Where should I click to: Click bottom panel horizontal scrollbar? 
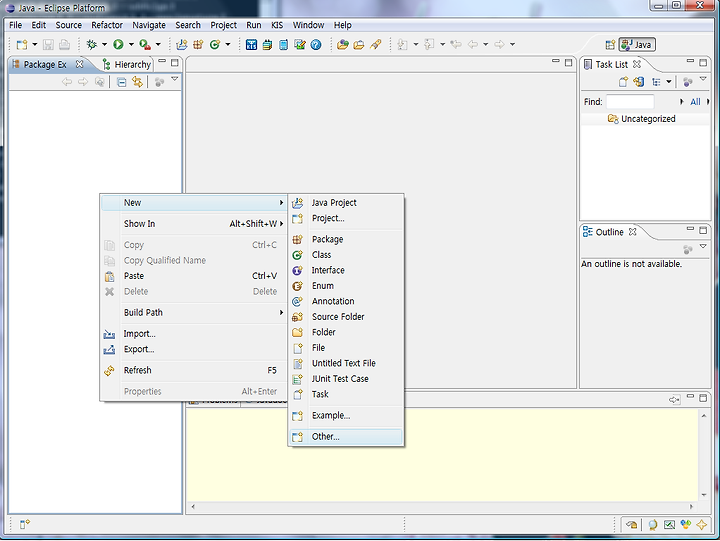coord(442,507)
